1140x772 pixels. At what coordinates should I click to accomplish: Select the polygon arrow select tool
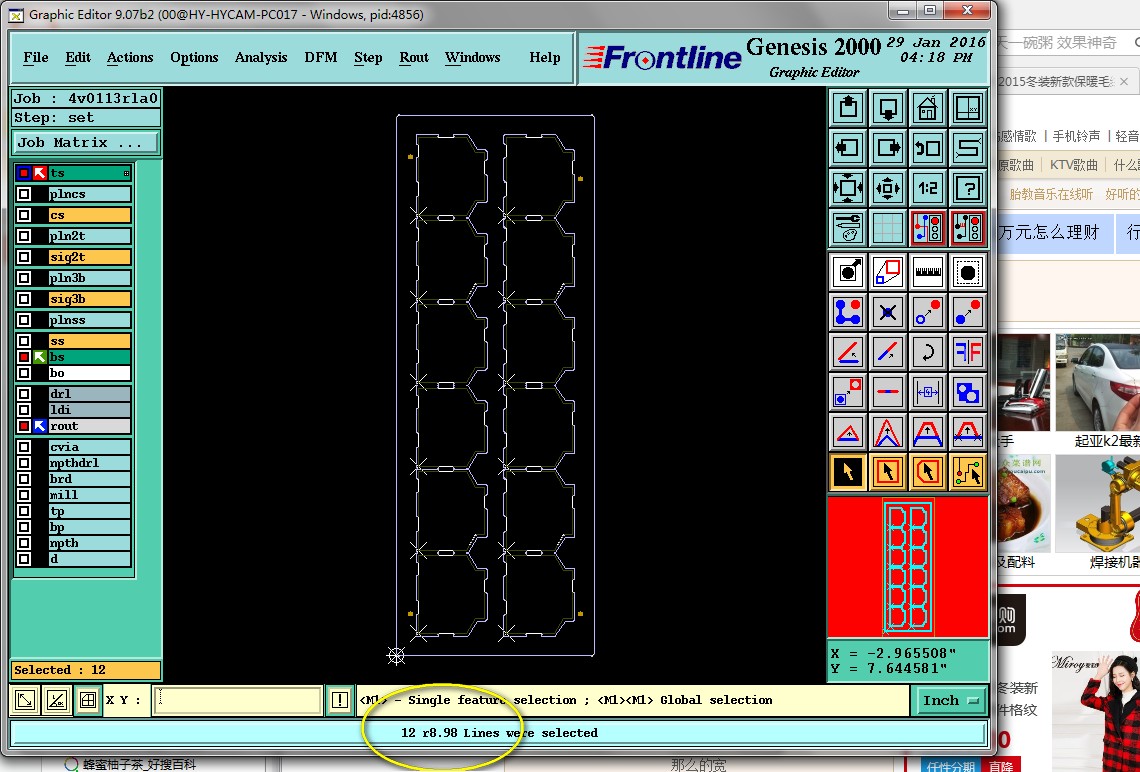pyautogui.click(x=928, y=473)
